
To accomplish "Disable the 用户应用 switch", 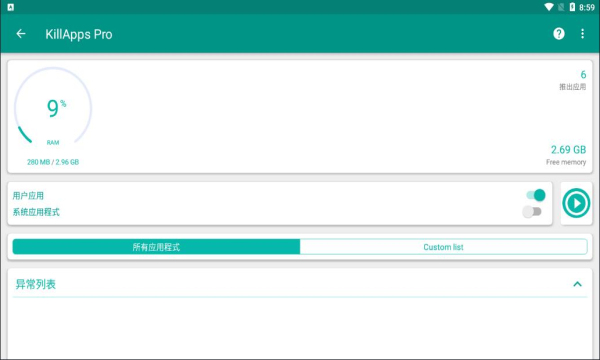I will (536, 195).
